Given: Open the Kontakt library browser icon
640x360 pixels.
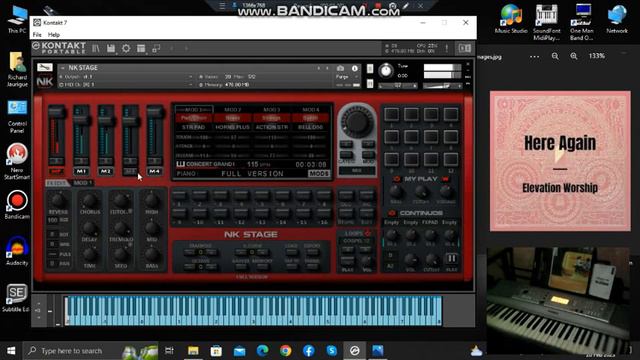Looking at the screenshot, I should pos(96,49).
